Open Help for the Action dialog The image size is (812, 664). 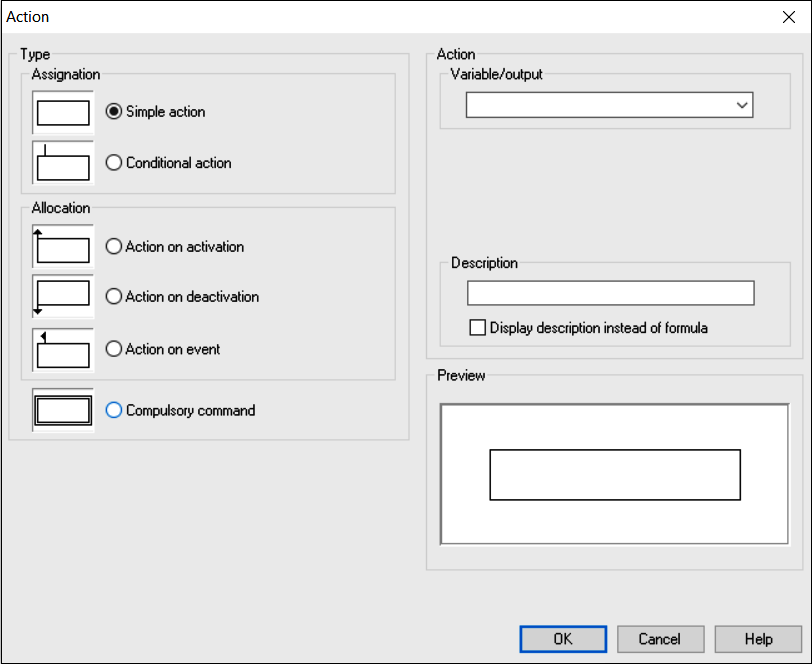[758, 639]
